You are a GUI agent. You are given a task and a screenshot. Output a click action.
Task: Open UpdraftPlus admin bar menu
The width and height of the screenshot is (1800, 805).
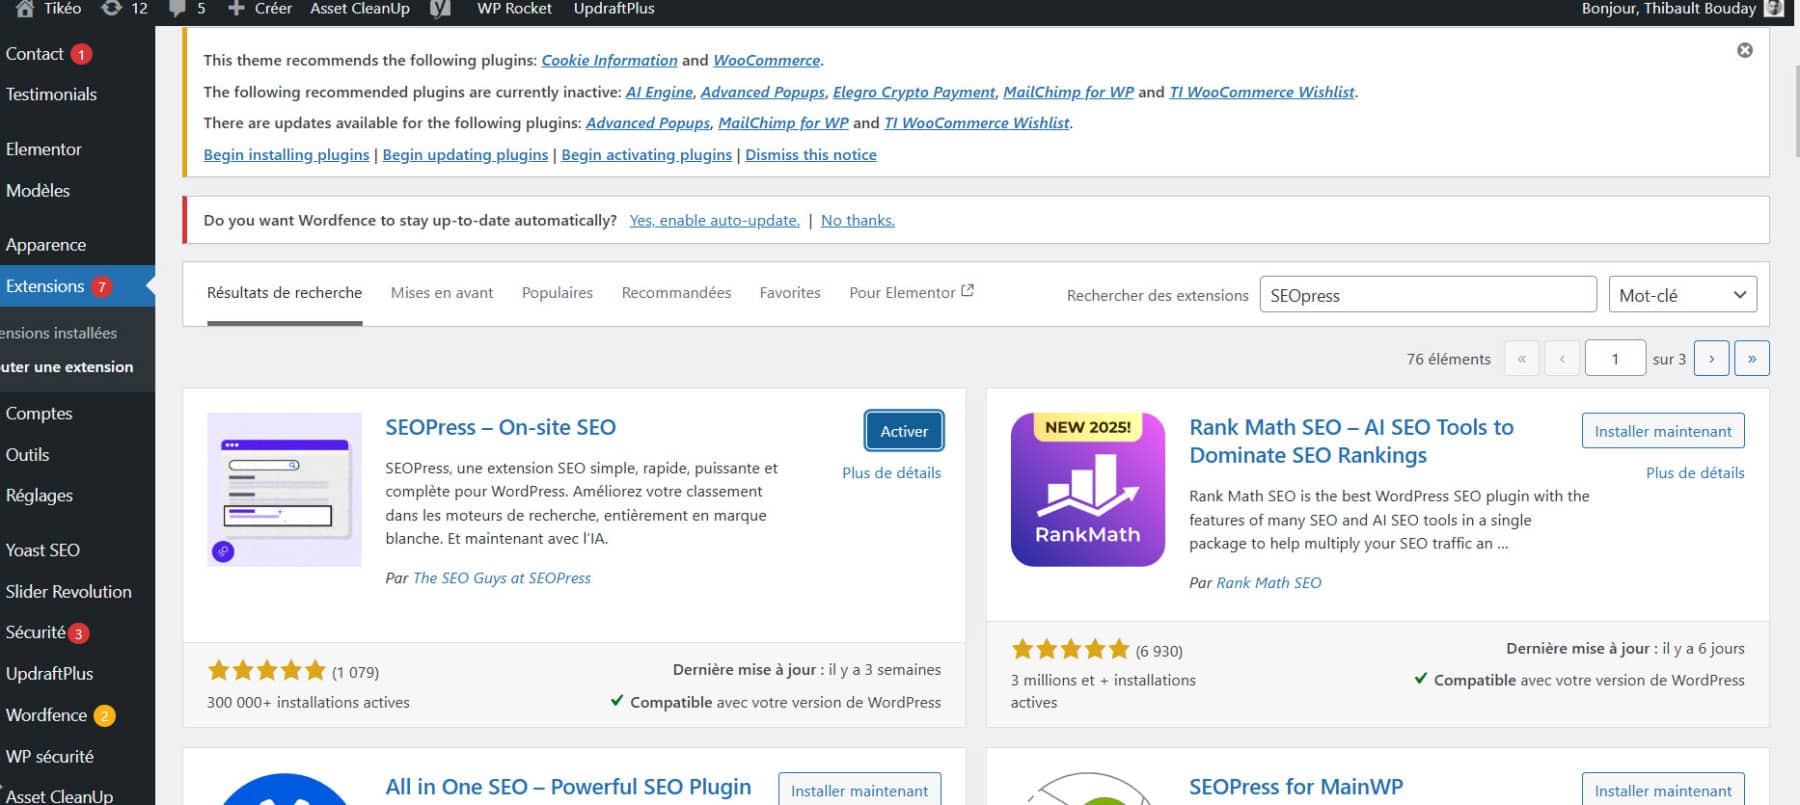click(x=614, y=9)
